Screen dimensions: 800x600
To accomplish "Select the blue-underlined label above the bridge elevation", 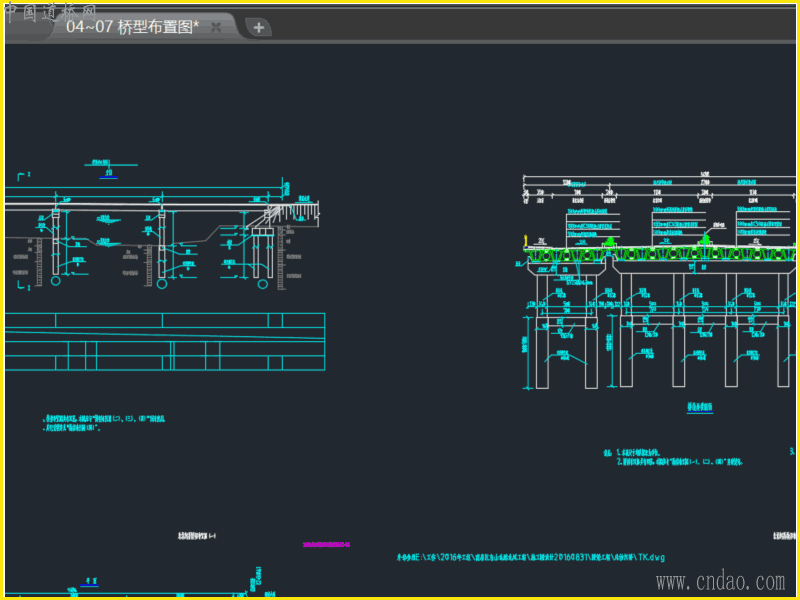I will click(106, 173).
